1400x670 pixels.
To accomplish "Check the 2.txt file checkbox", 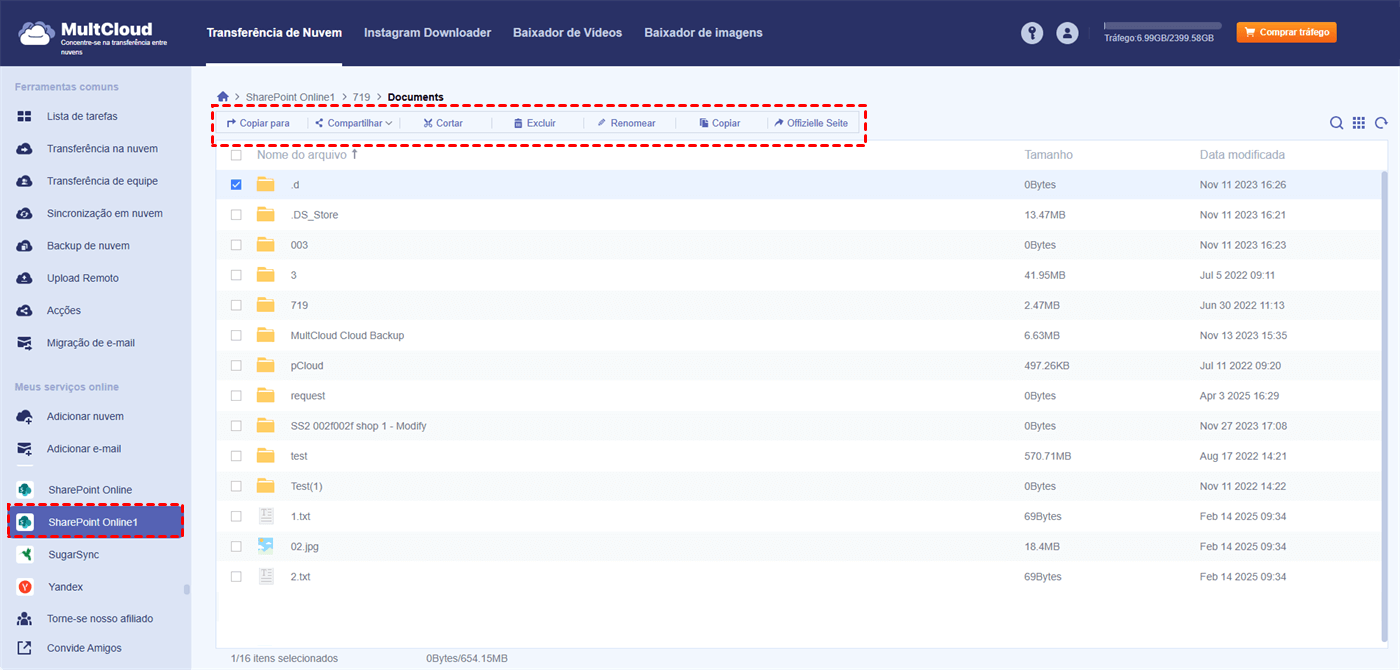I will [236, 577].
